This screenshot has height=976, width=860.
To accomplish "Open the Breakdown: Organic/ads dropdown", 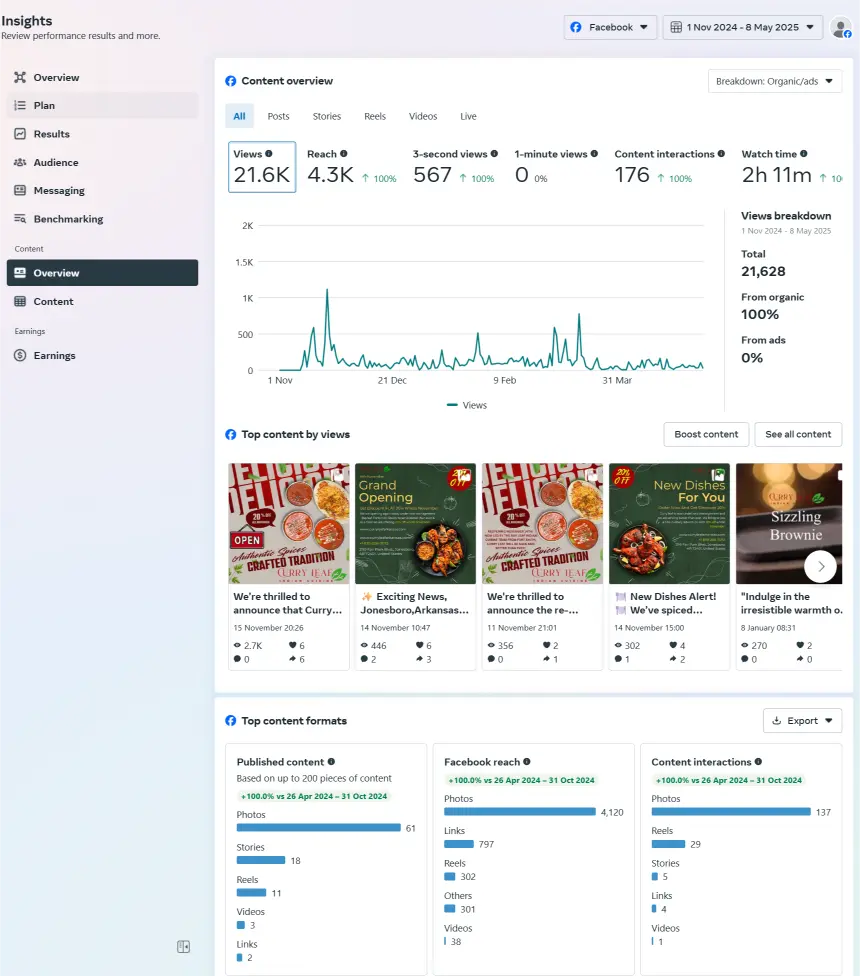I will click(775, 81).
